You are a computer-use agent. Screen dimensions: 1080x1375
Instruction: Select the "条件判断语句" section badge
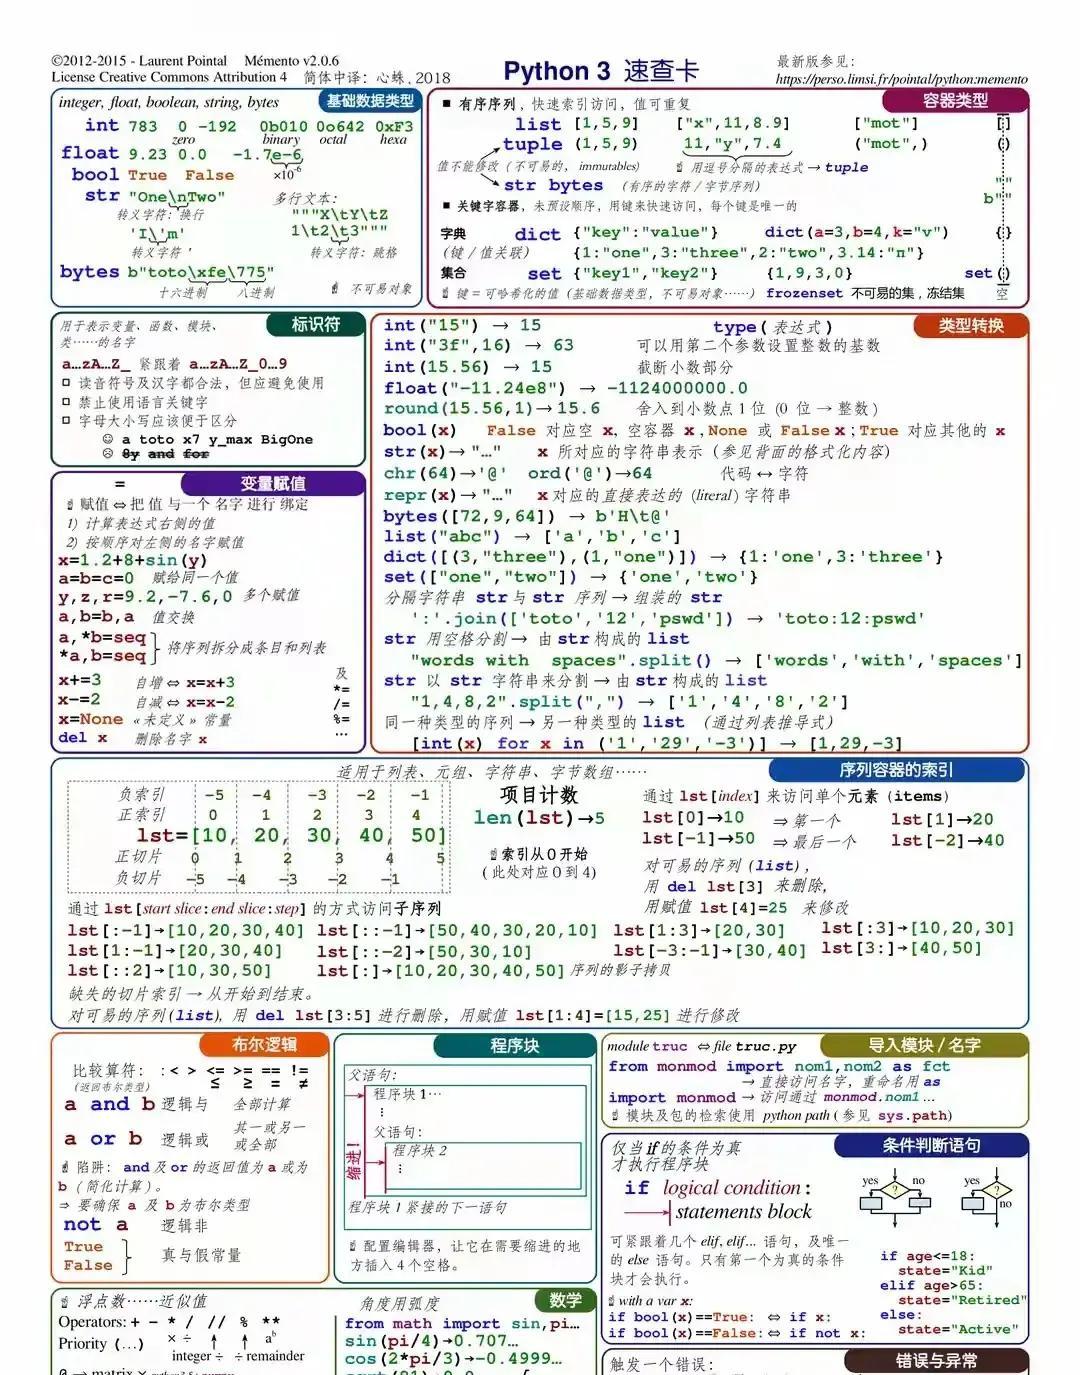coord(931,1145)
